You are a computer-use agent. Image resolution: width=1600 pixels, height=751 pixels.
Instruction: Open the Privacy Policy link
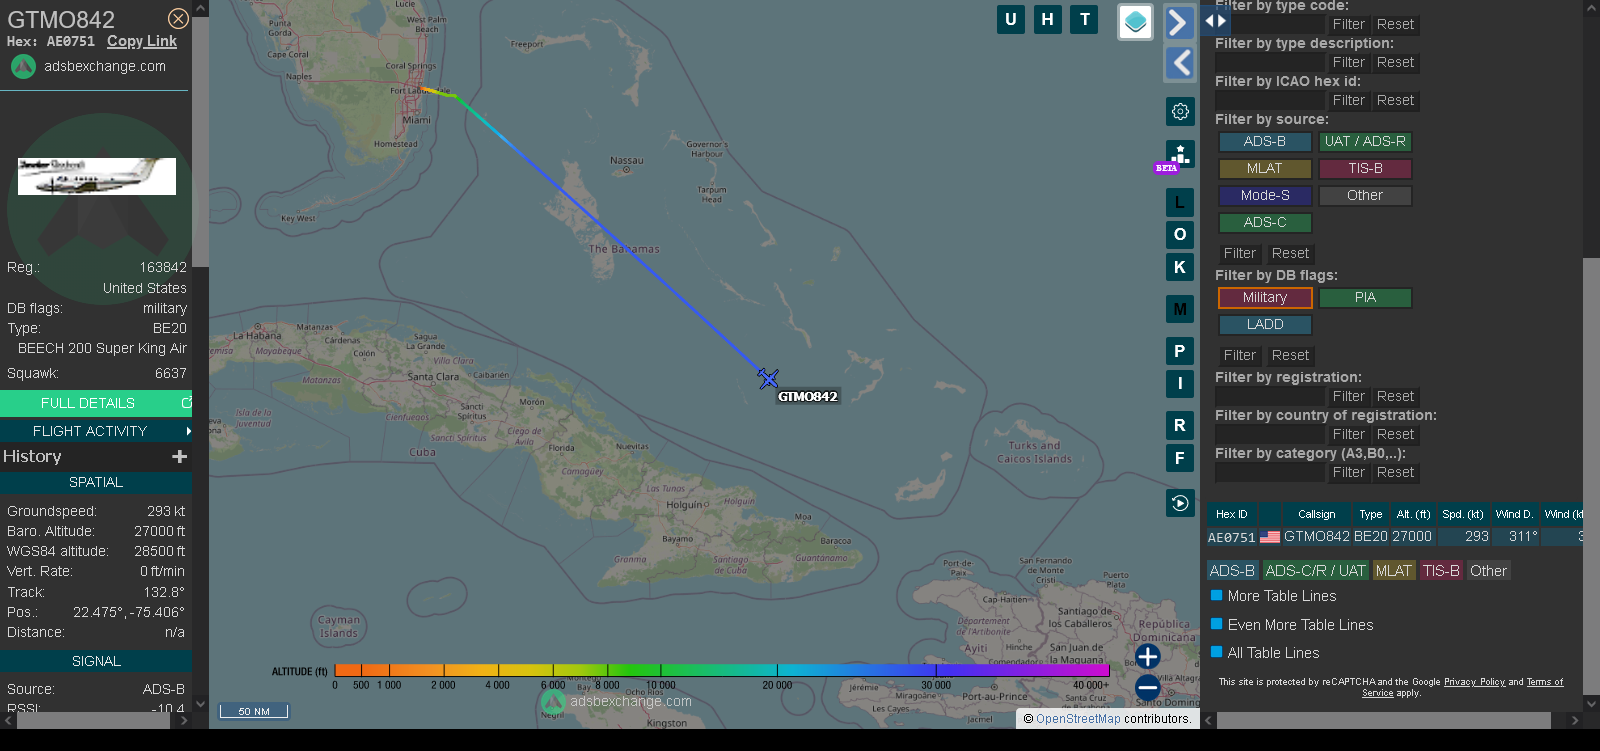[x=1474, y=682]
